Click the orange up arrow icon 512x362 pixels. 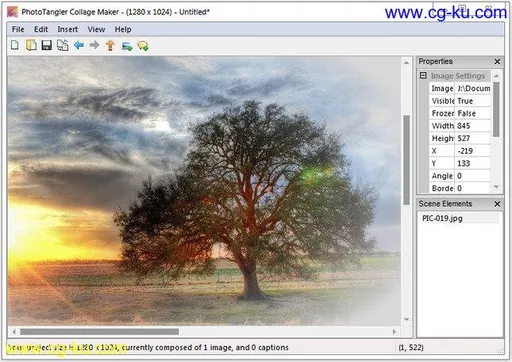[110, 45]
